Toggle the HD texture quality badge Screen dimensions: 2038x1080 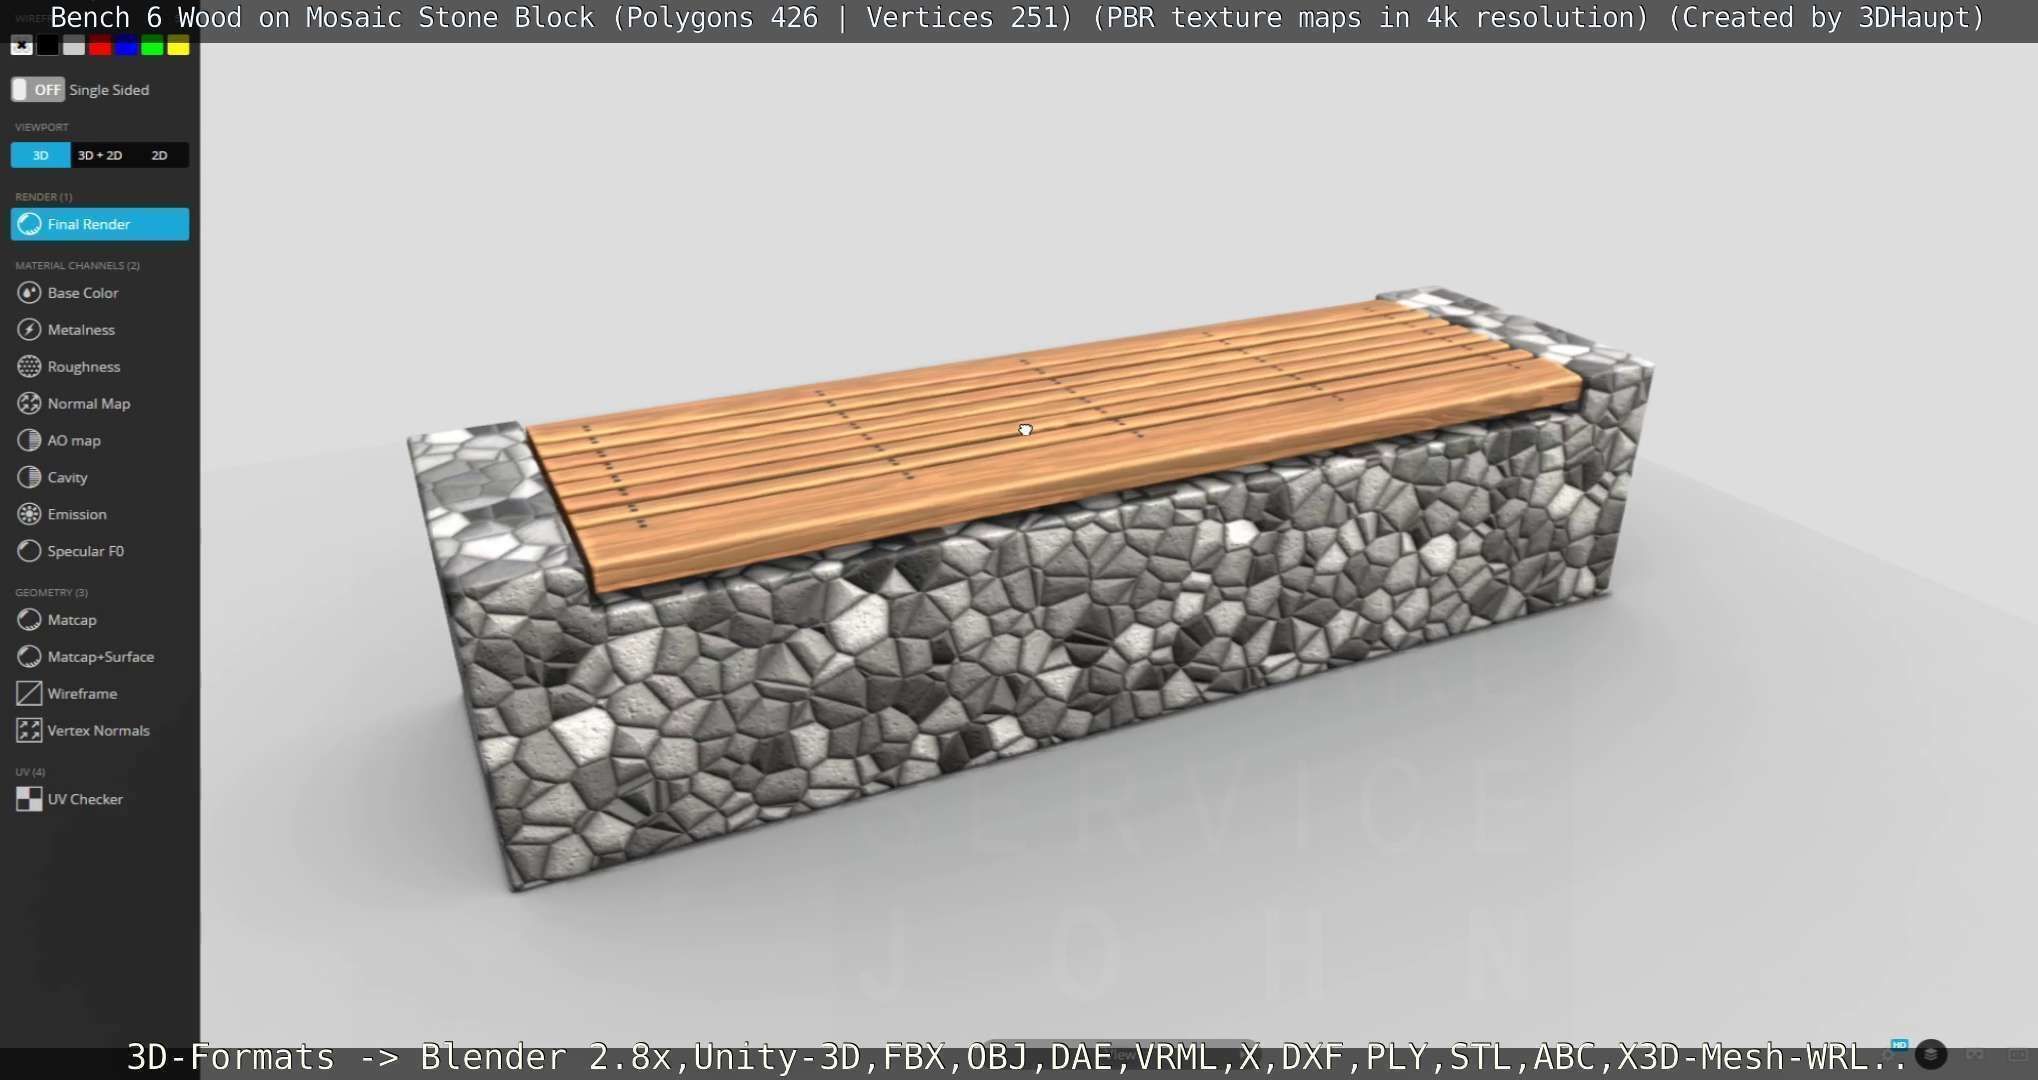point(1899,1046)
